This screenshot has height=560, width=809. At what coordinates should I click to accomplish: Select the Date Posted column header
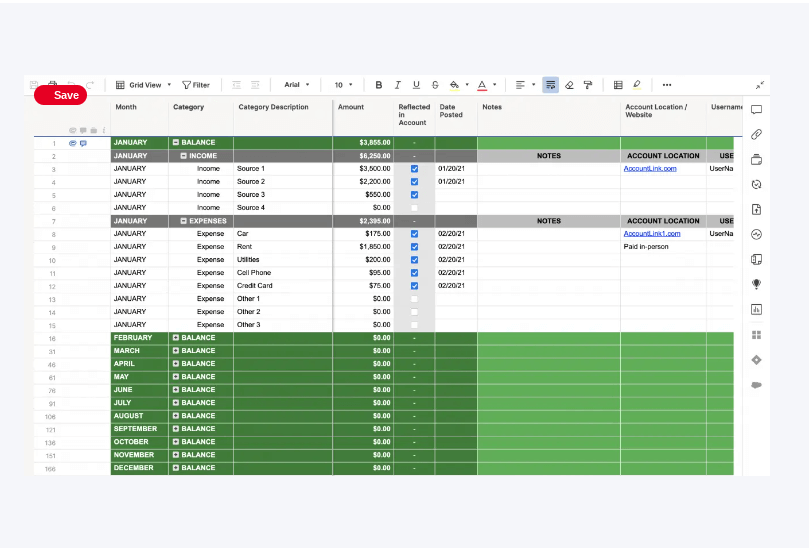(456, 117)
